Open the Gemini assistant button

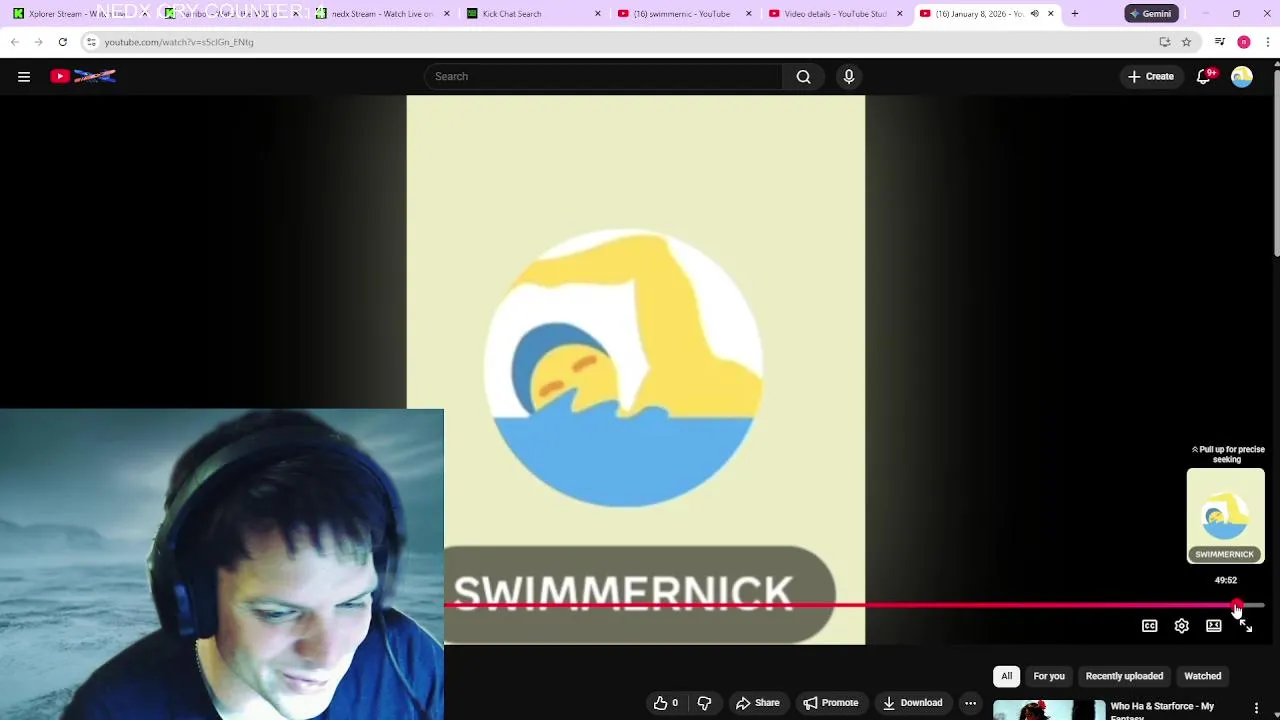1151,14
